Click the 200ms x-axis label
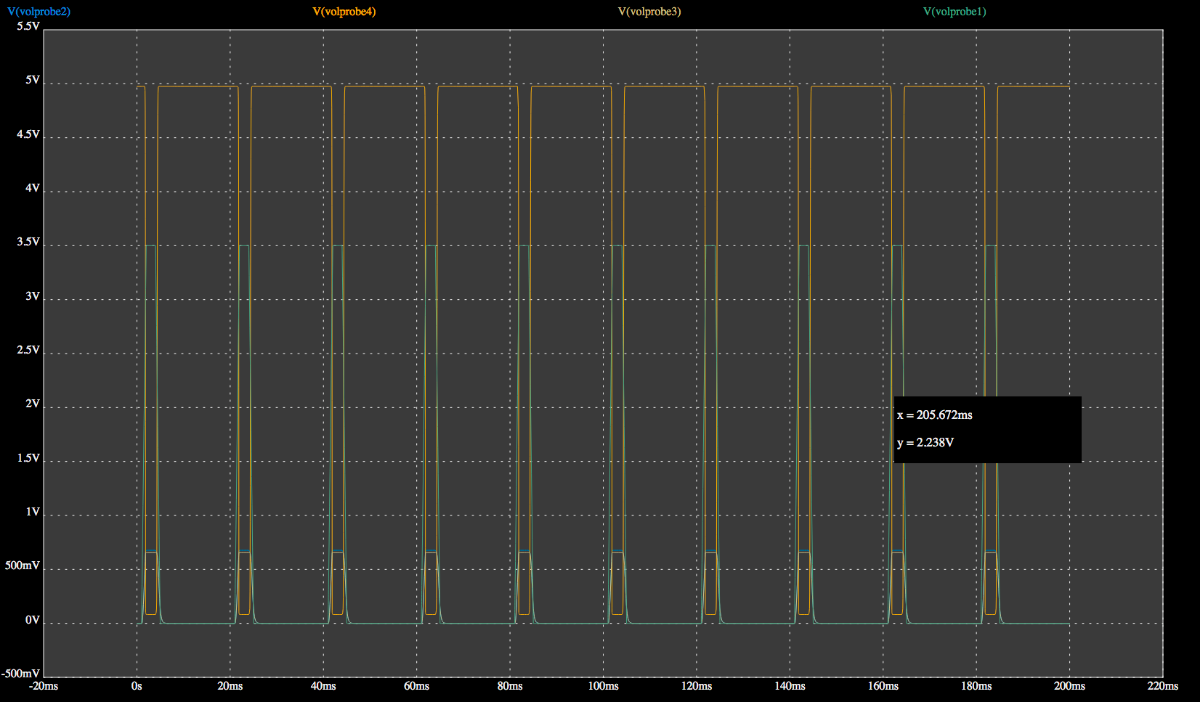The image size is (1200, 702). (x=1070, y=687)
